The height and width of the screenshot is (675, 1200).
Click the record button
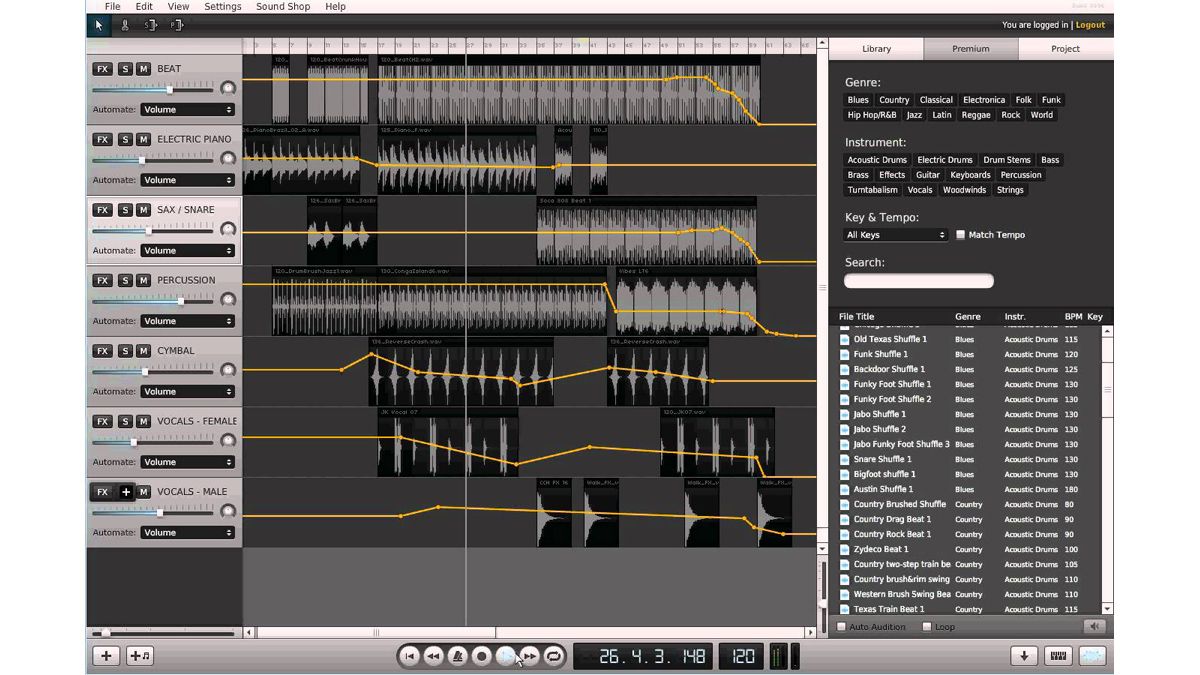coord(481,656)
